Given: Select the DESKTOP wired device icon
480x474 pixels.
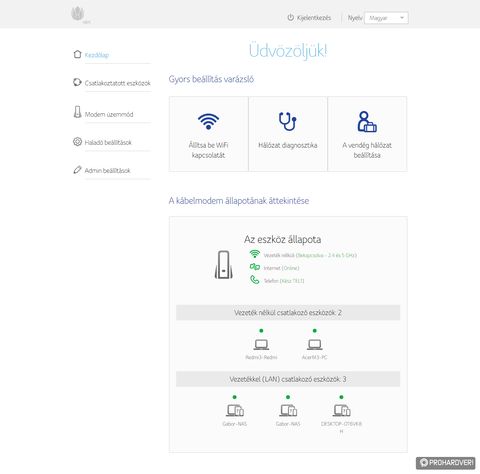Looking at the screenshot, I should click(342, 410).
